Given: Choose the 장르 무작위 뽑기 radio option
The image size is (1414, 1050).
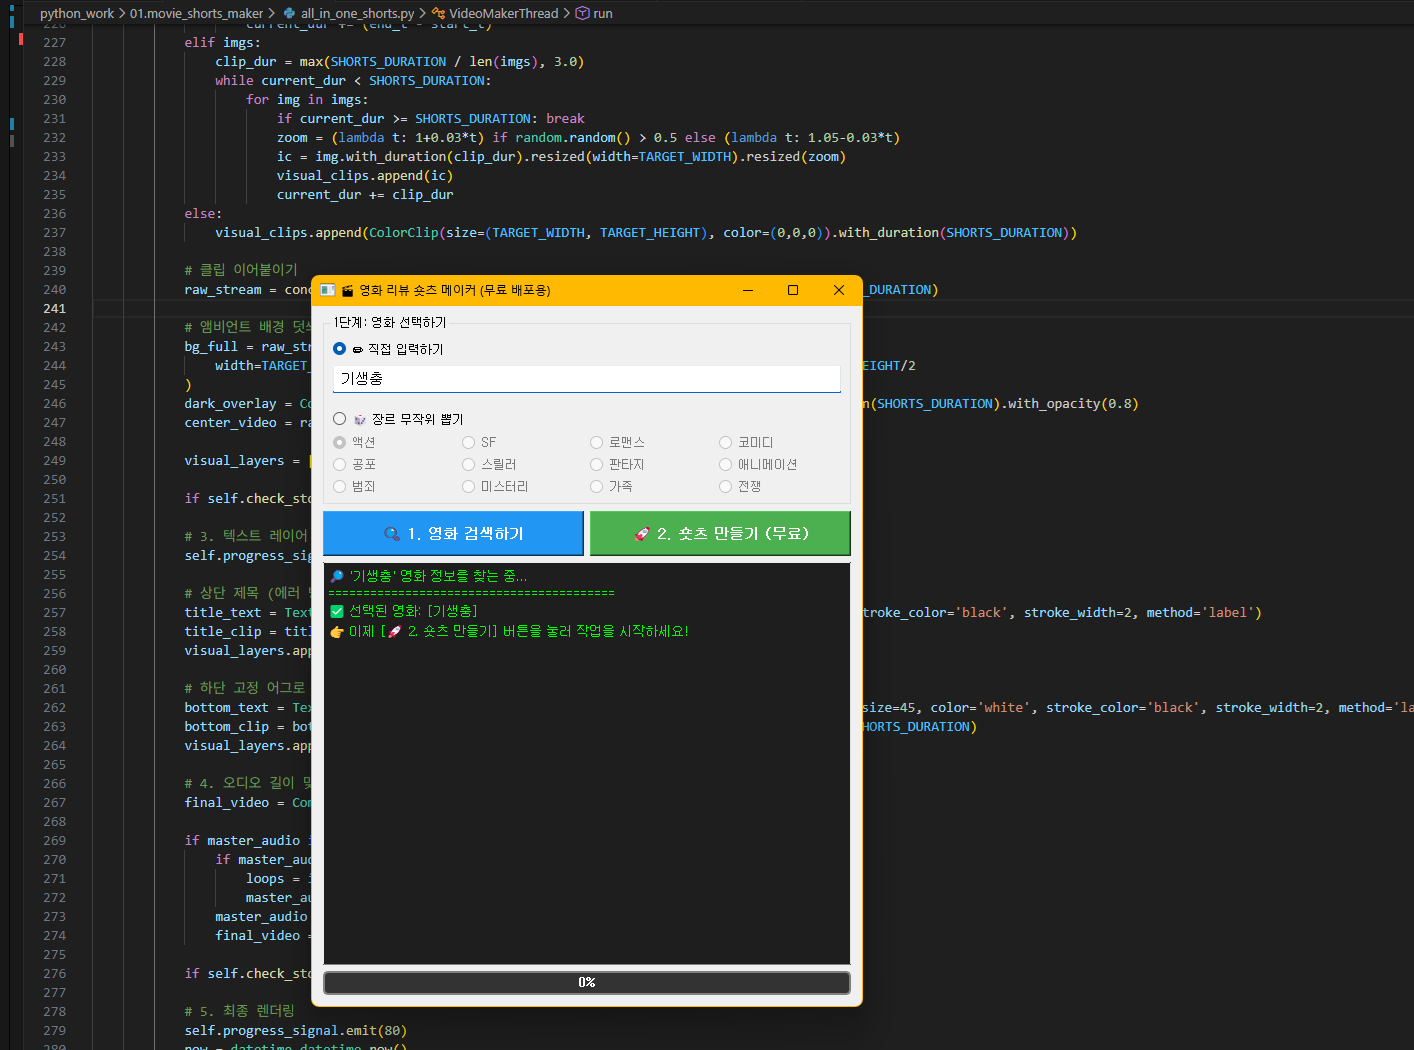Looking at the screenshot, I should click(x=340, y=419).
